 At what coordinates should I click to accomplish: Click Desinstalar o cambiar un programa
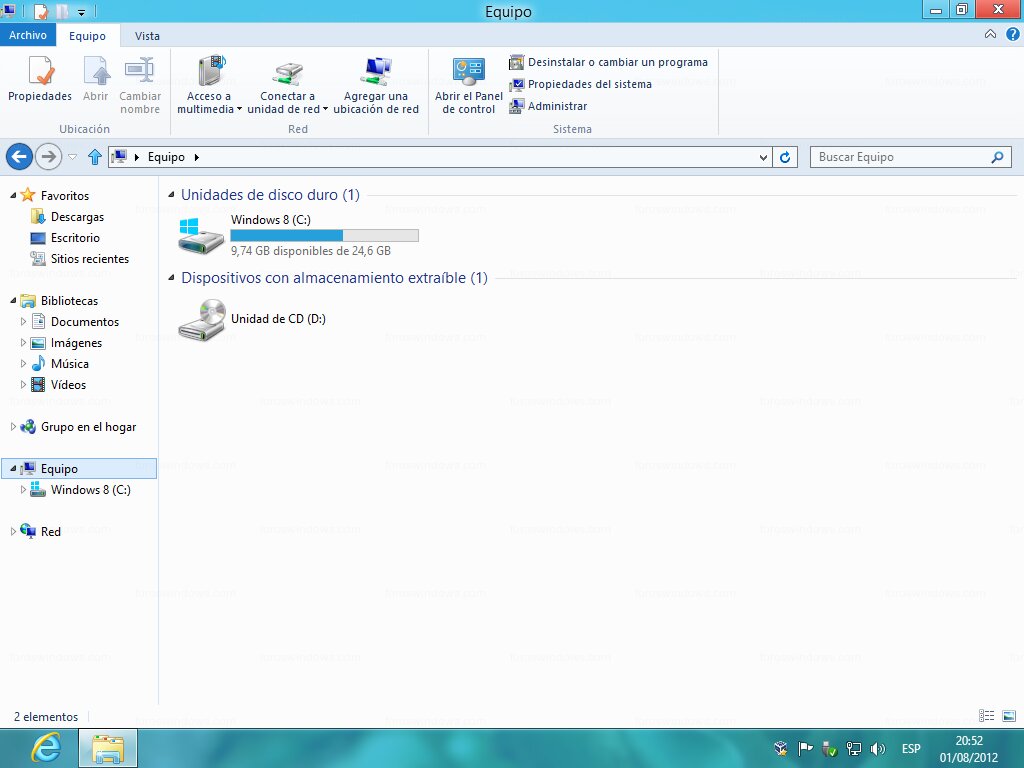[609, 62]
